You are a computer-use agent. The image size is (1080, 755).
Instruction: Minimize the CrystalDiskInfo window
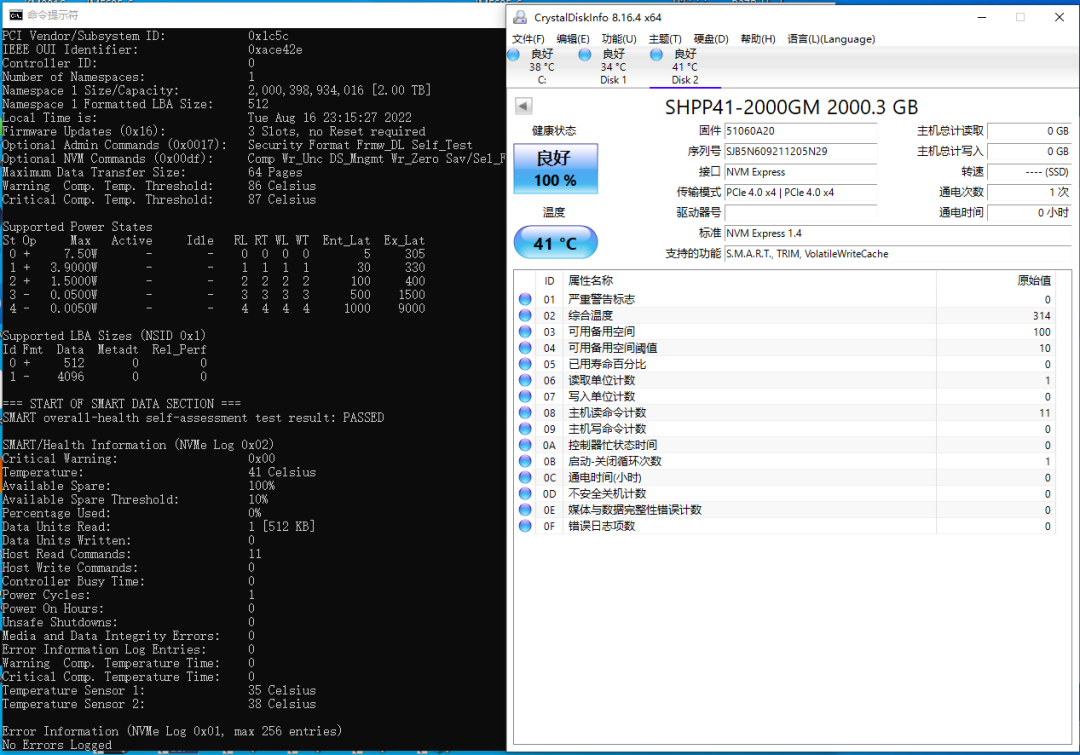pos(982,17)
